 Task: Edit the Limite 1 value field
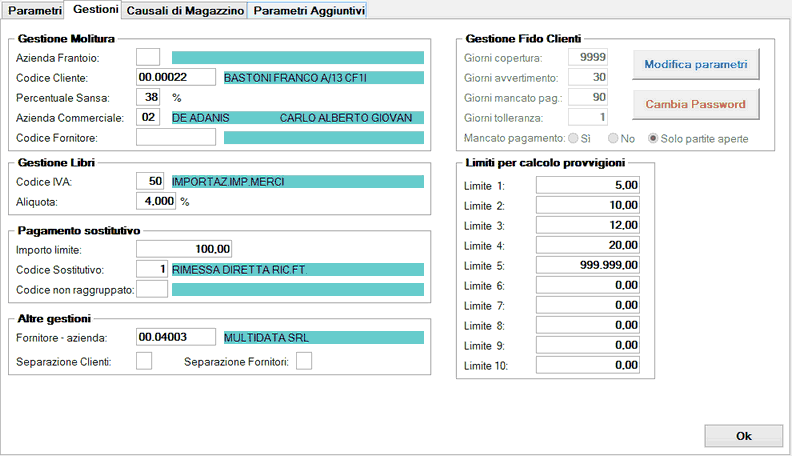(588, 185)
